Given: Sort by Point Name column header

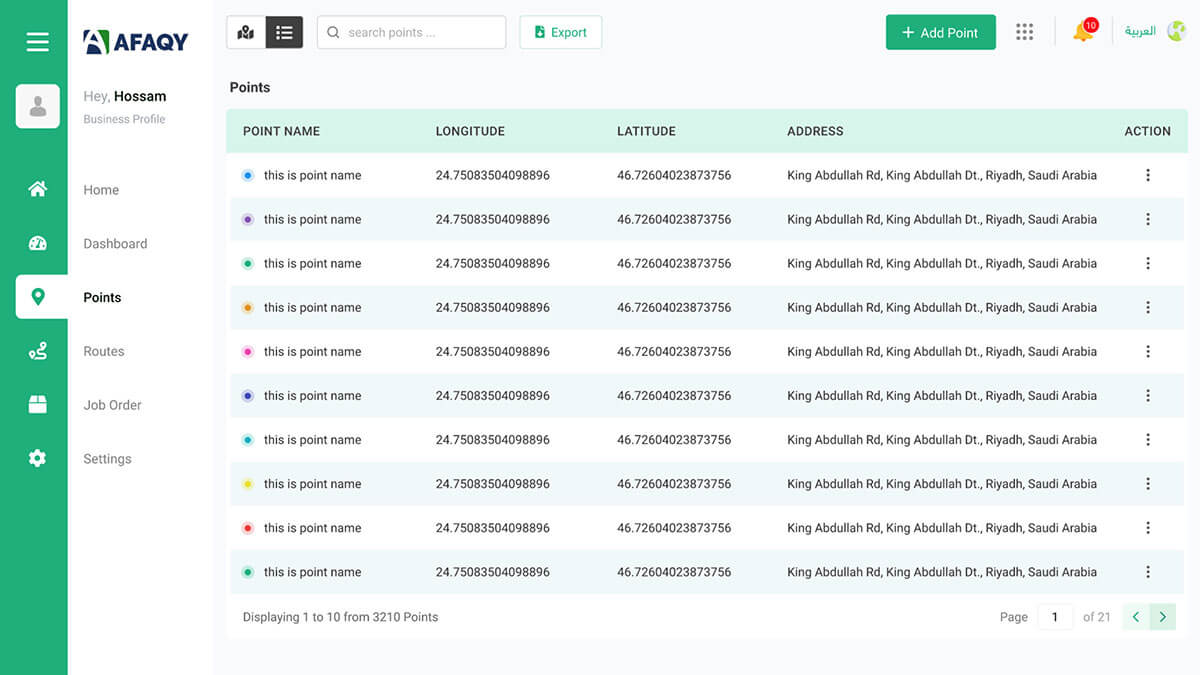Looking at the screenshot, I should [281, 131].
